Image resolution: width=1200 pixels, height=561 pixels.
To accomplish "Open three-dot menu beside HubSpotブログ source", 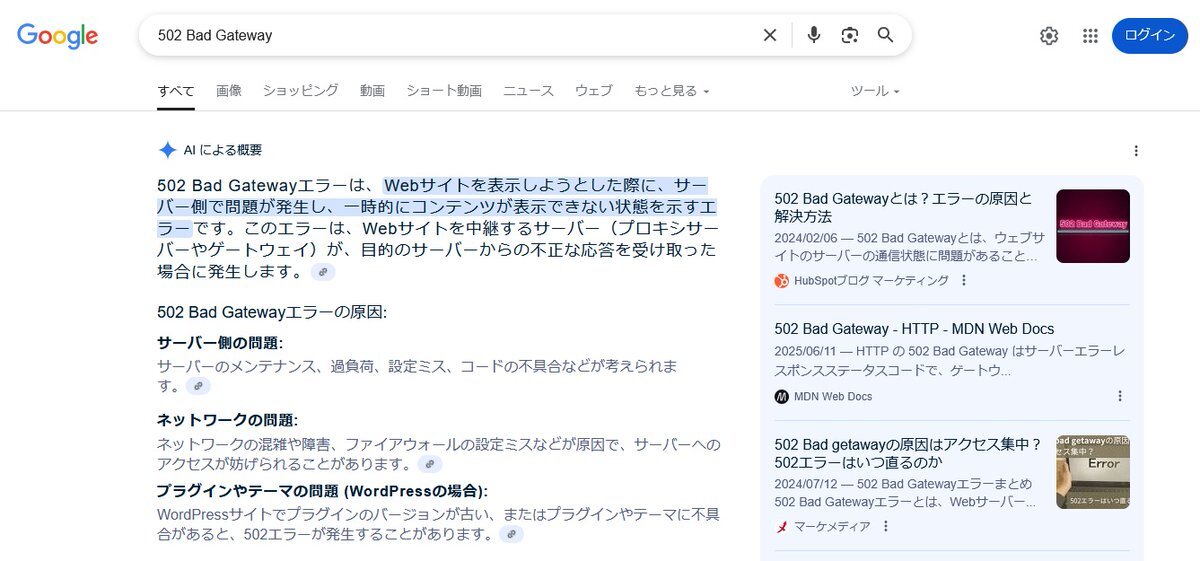I will click(964, 281).
